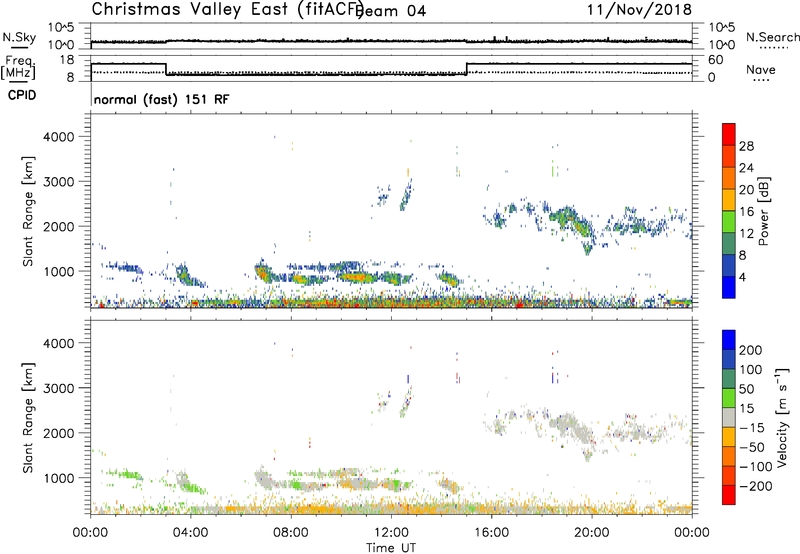Screen dimensions: 800x554
Task: Click the plot title 'Christmas Valley East (fitACF)'
Action: [228, 9]
